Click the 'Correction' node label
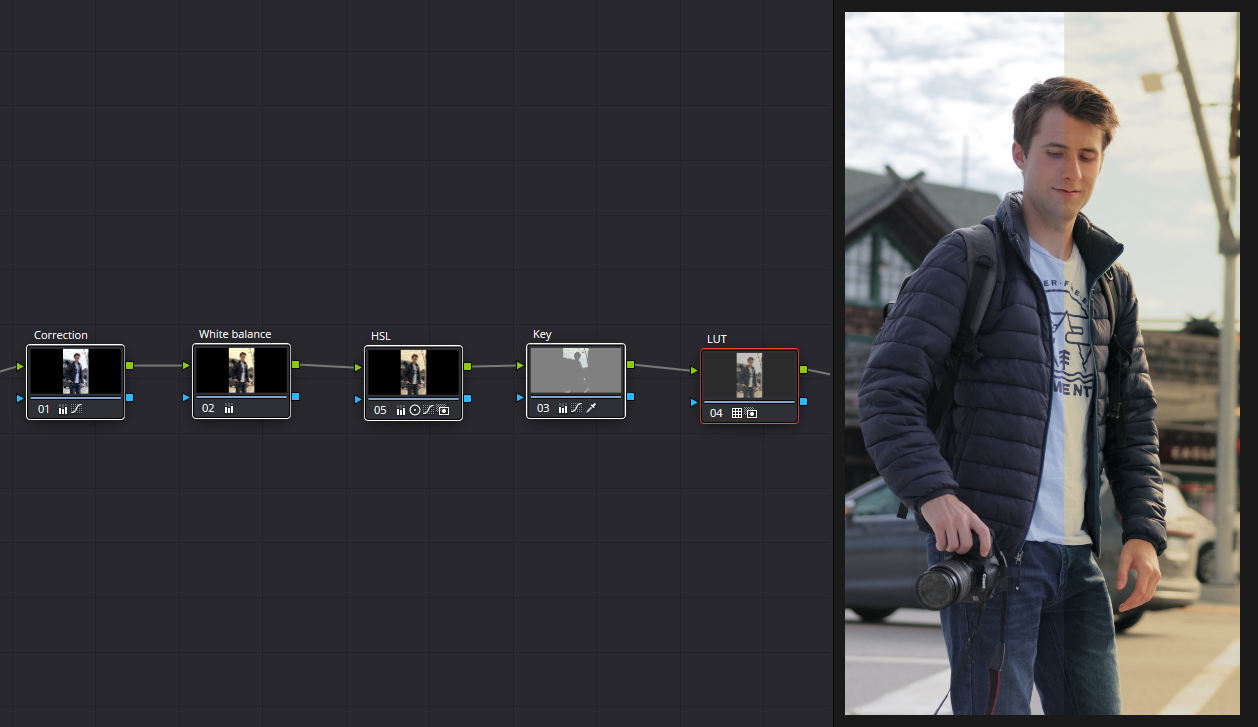This screenshot has width=1258, height=727. pyautogui.click(x=61, y=335)
